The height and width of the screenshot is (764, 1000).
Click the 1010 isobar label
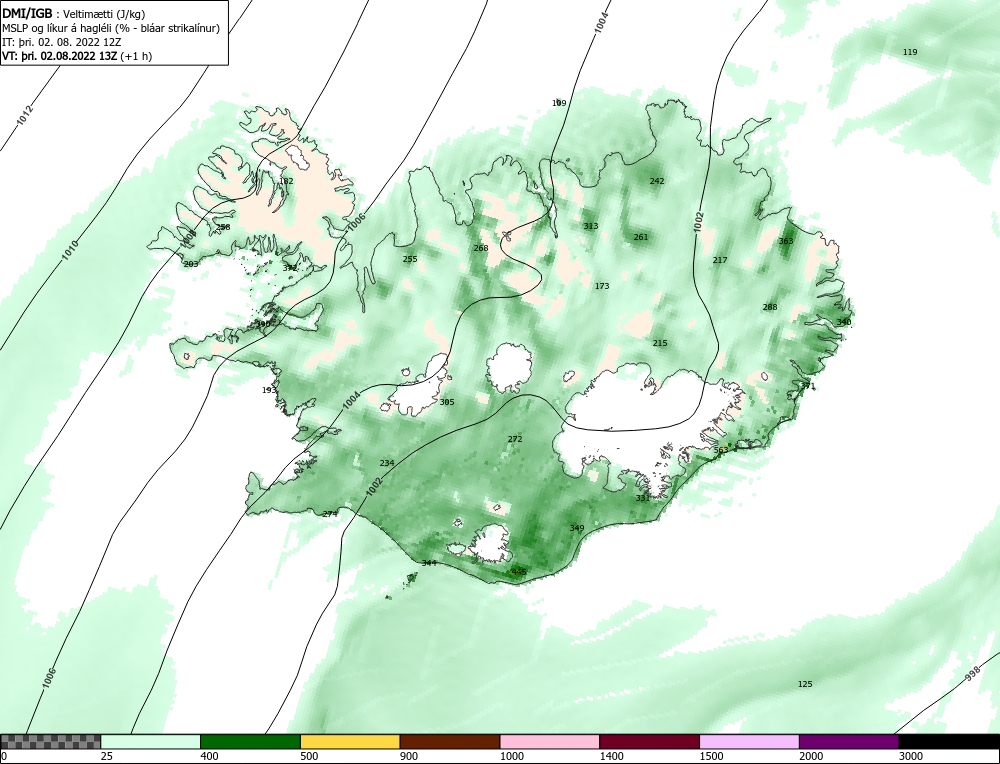(x=70, y=249)
